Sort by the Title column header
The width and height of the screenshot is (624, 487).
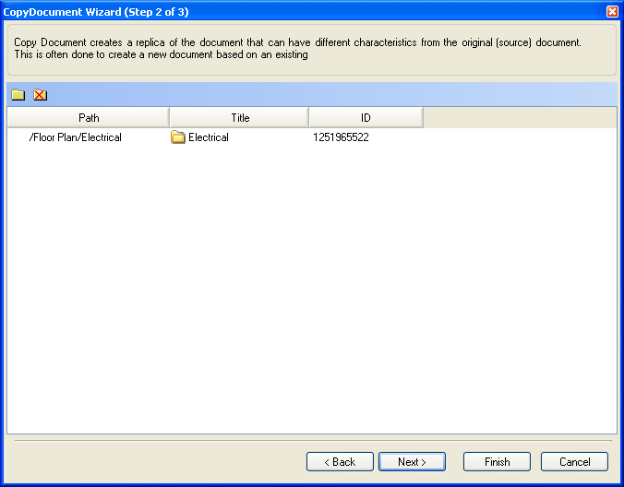point(239,118)
